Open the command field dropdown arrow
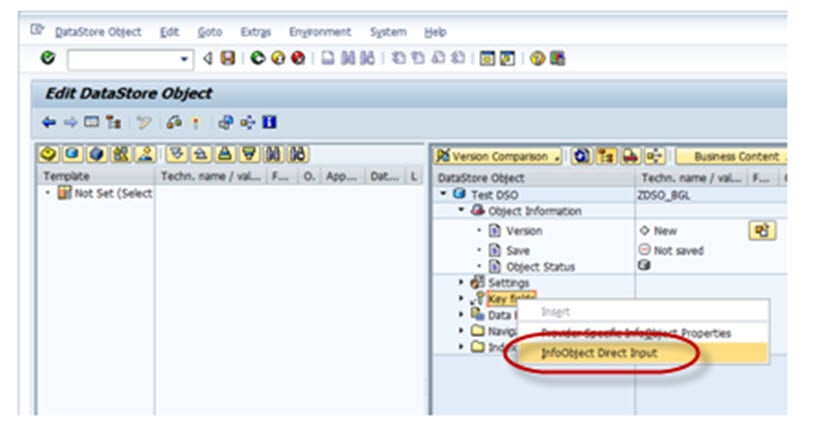 [184, 59]
